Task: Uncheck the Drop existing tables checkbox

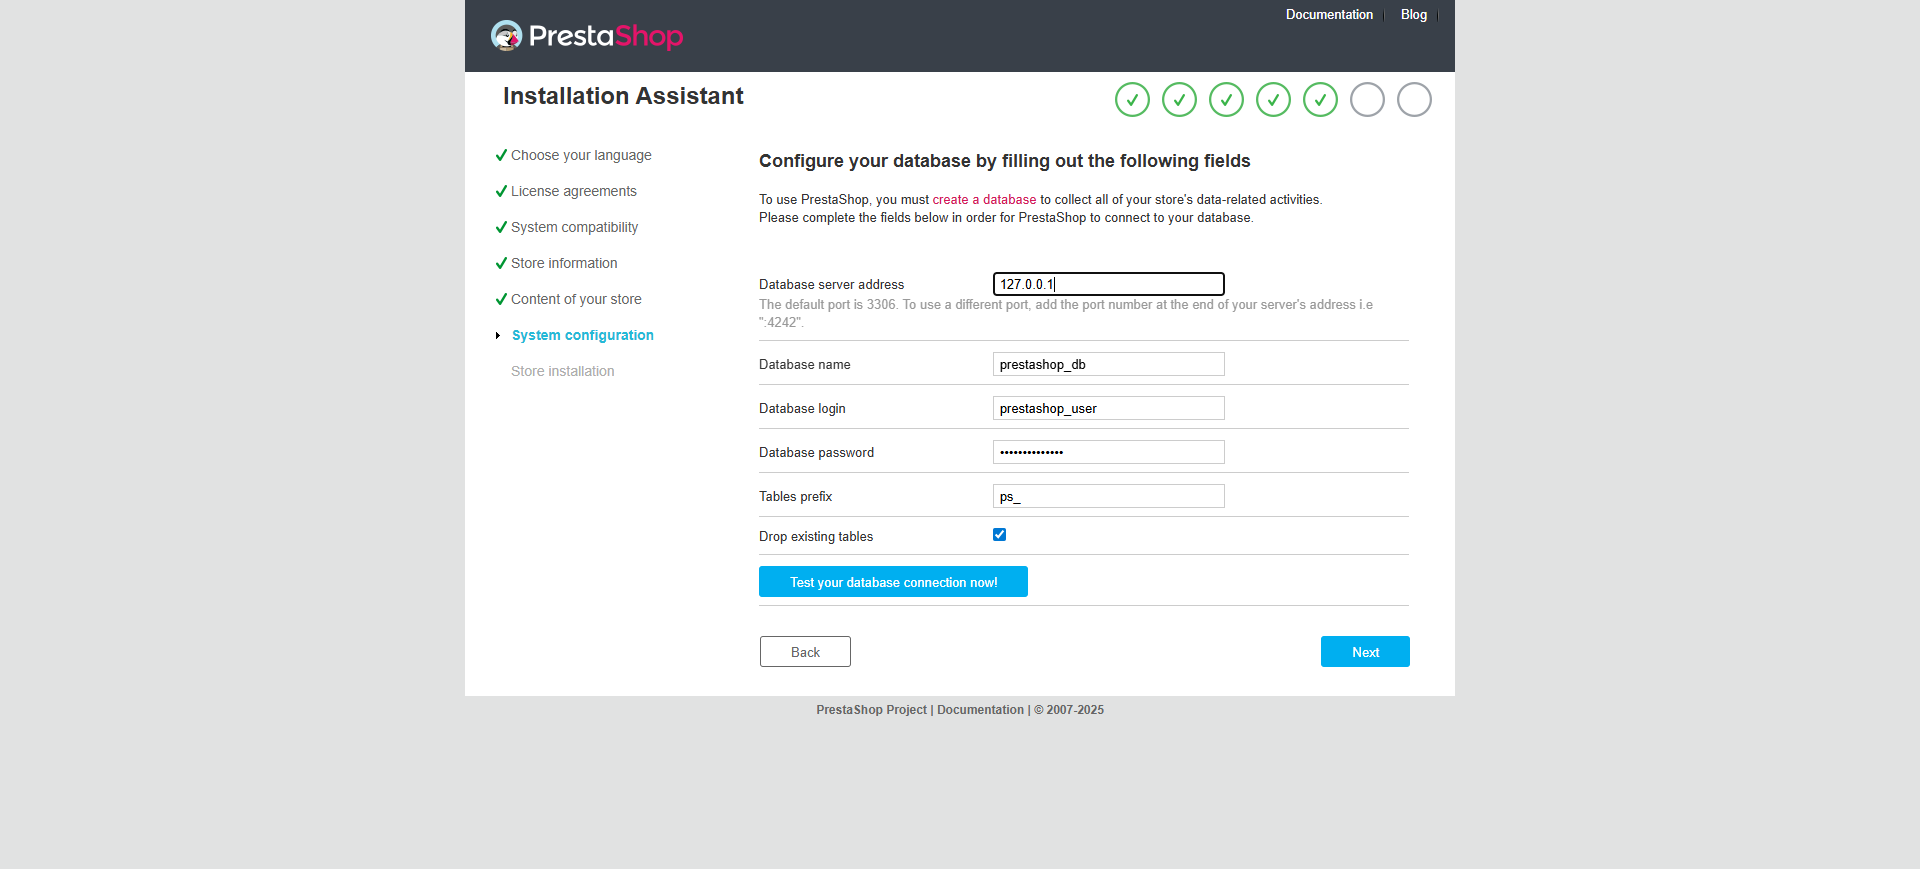Action: pos(999,535)
